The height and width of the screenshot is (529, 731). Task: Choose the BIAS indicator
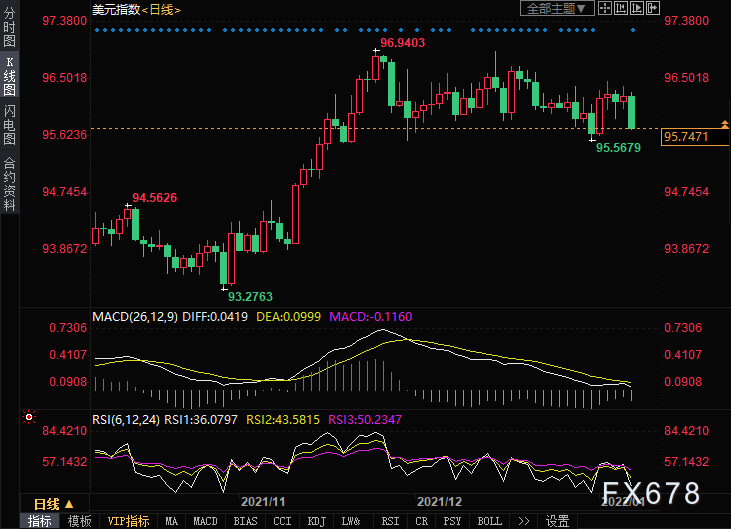coord(246,521)
